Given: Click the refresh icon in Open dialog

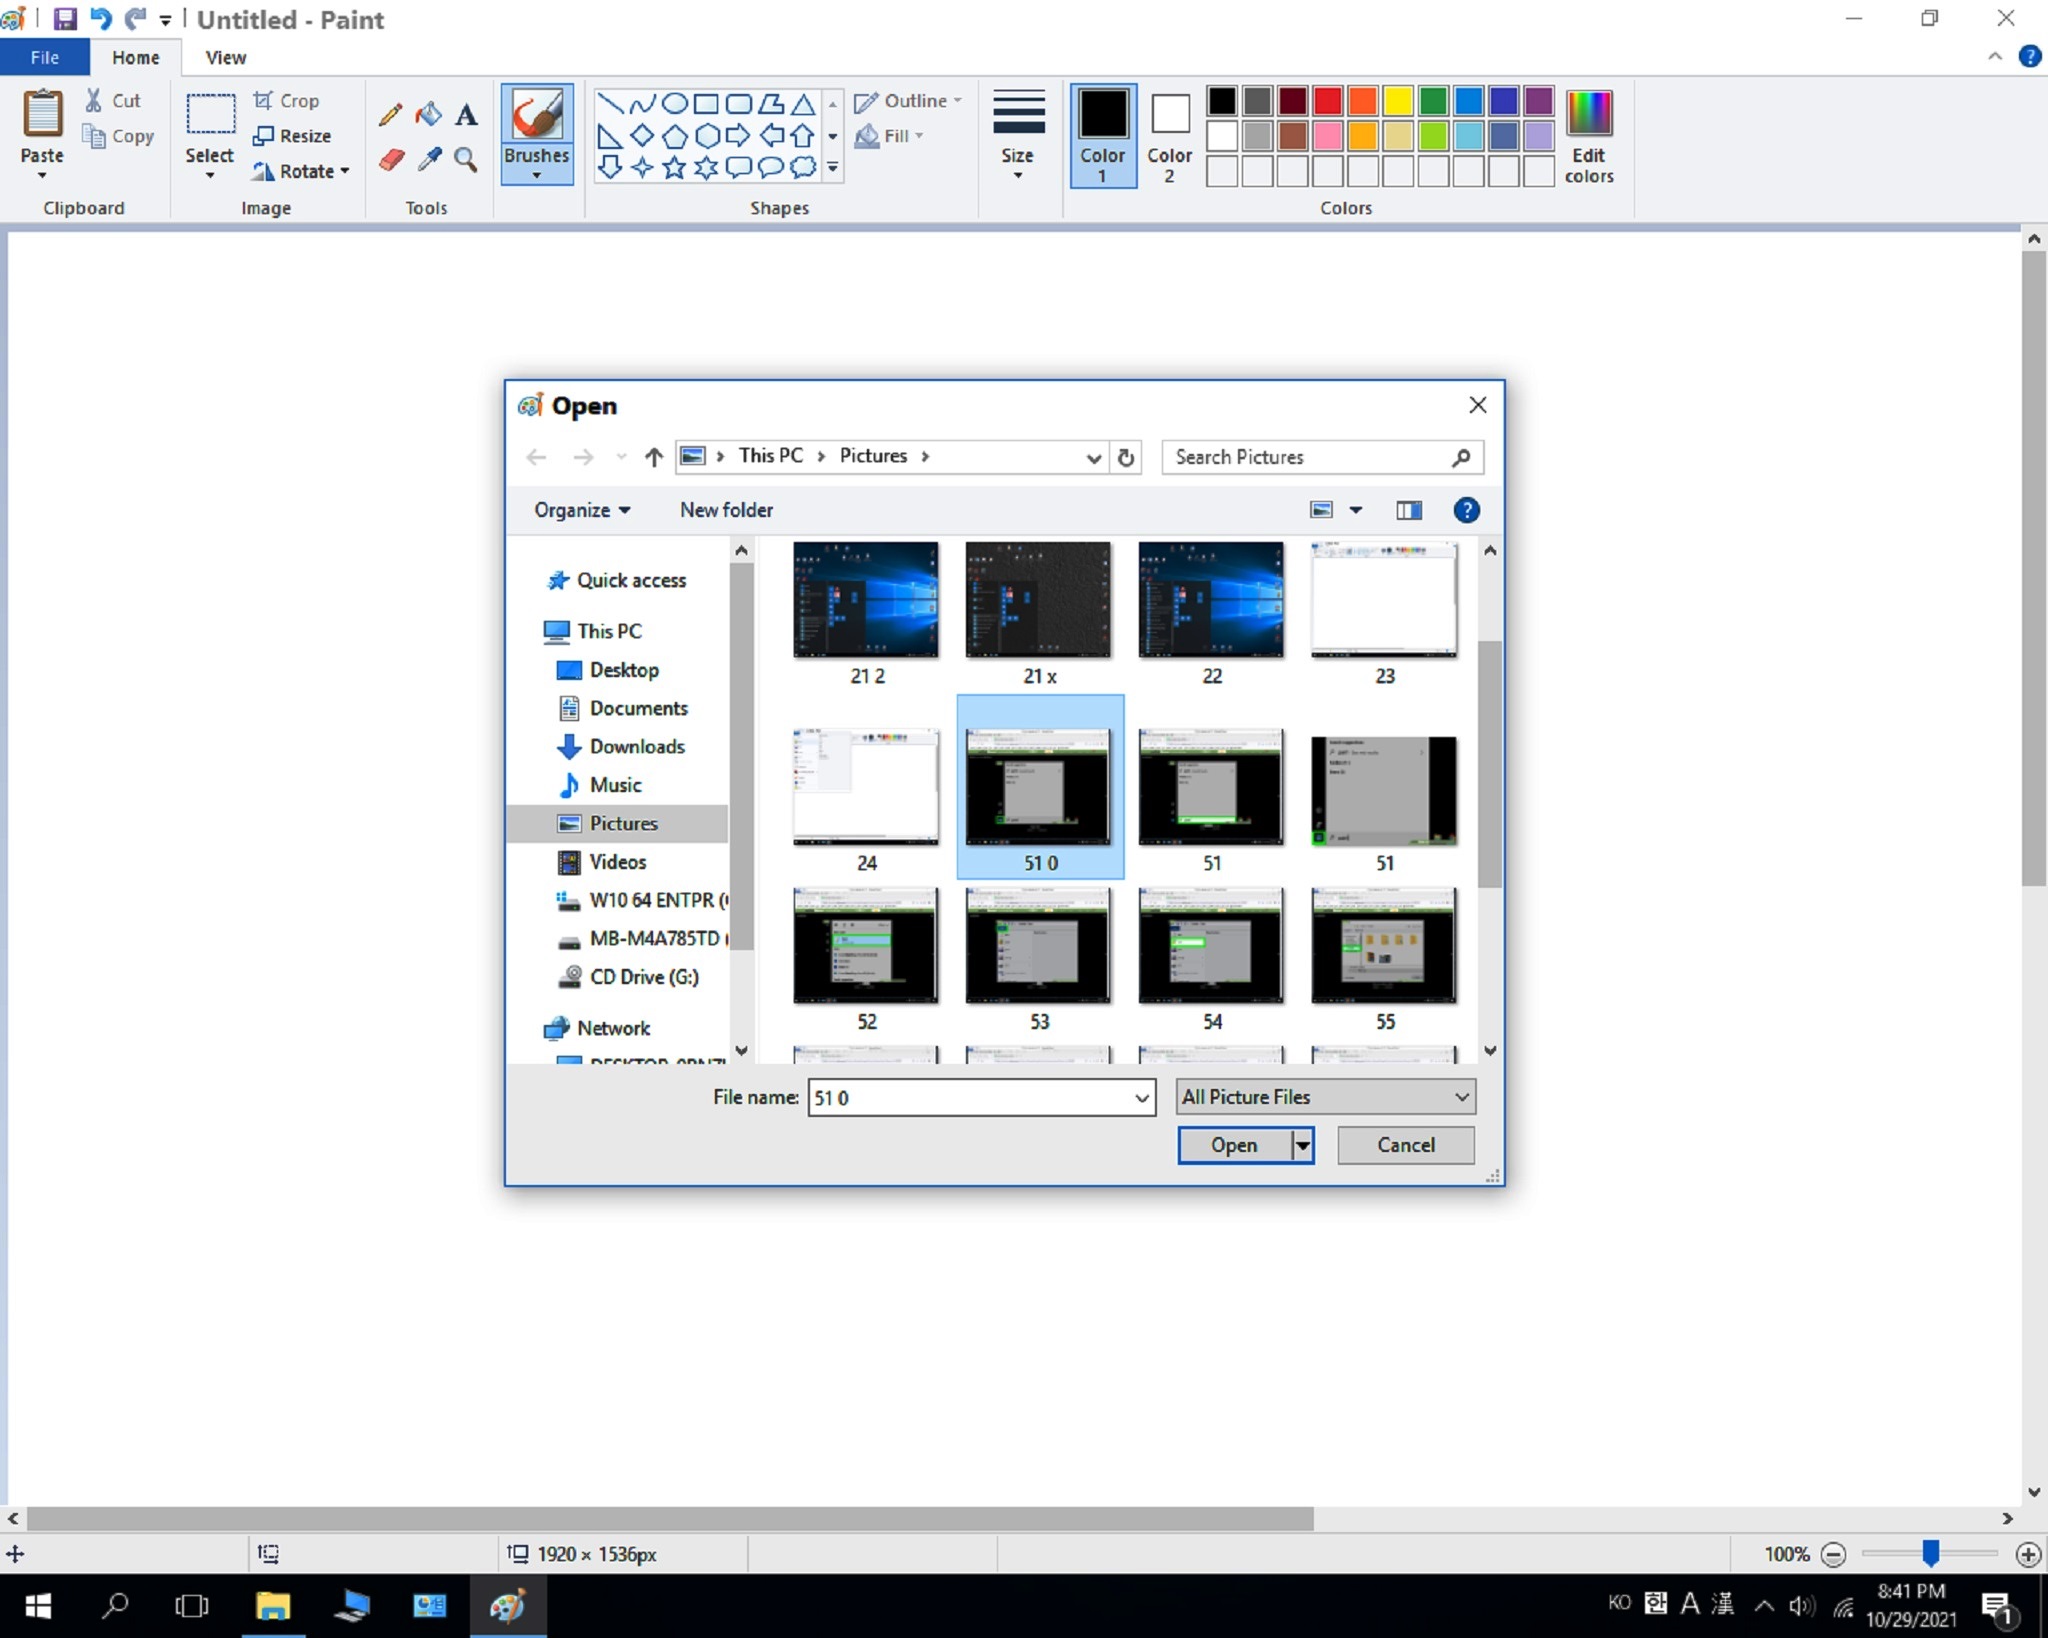Looking at the screenshot, I should pyautogui.click(x=1126, y=457).
